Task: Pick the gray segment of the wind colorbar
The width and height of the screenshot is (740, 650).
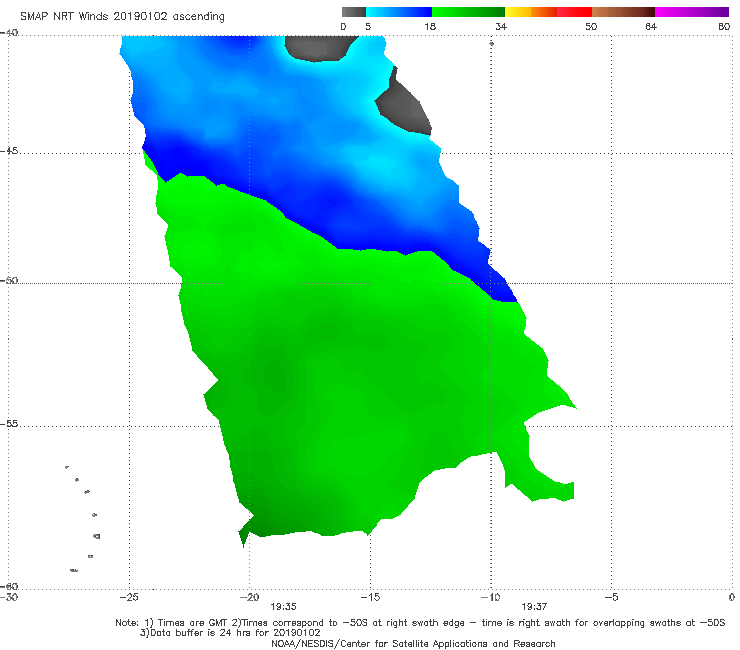Action: pyautogui.click(x=354, y=12)
